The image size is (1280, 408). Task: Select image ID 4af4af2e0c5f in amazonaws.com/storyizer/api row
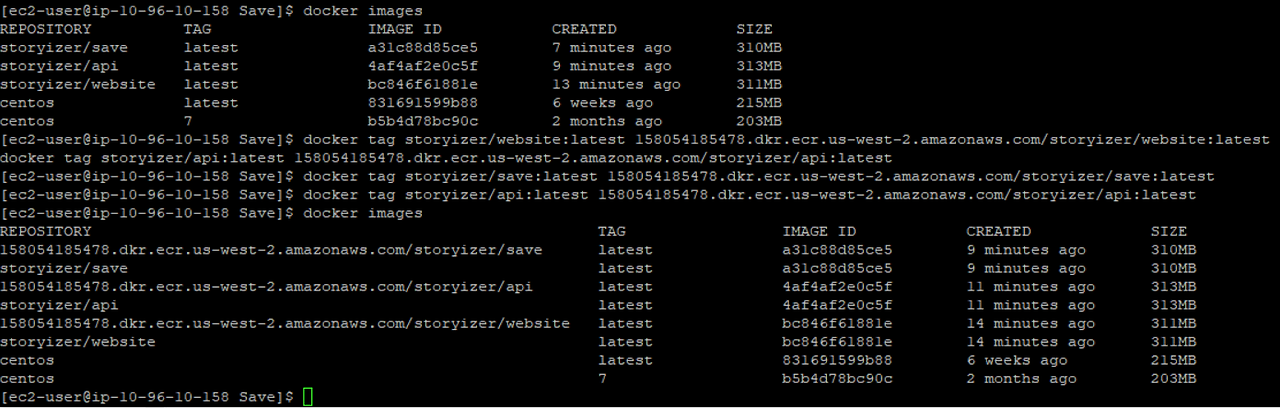click(x=838, y=287)
